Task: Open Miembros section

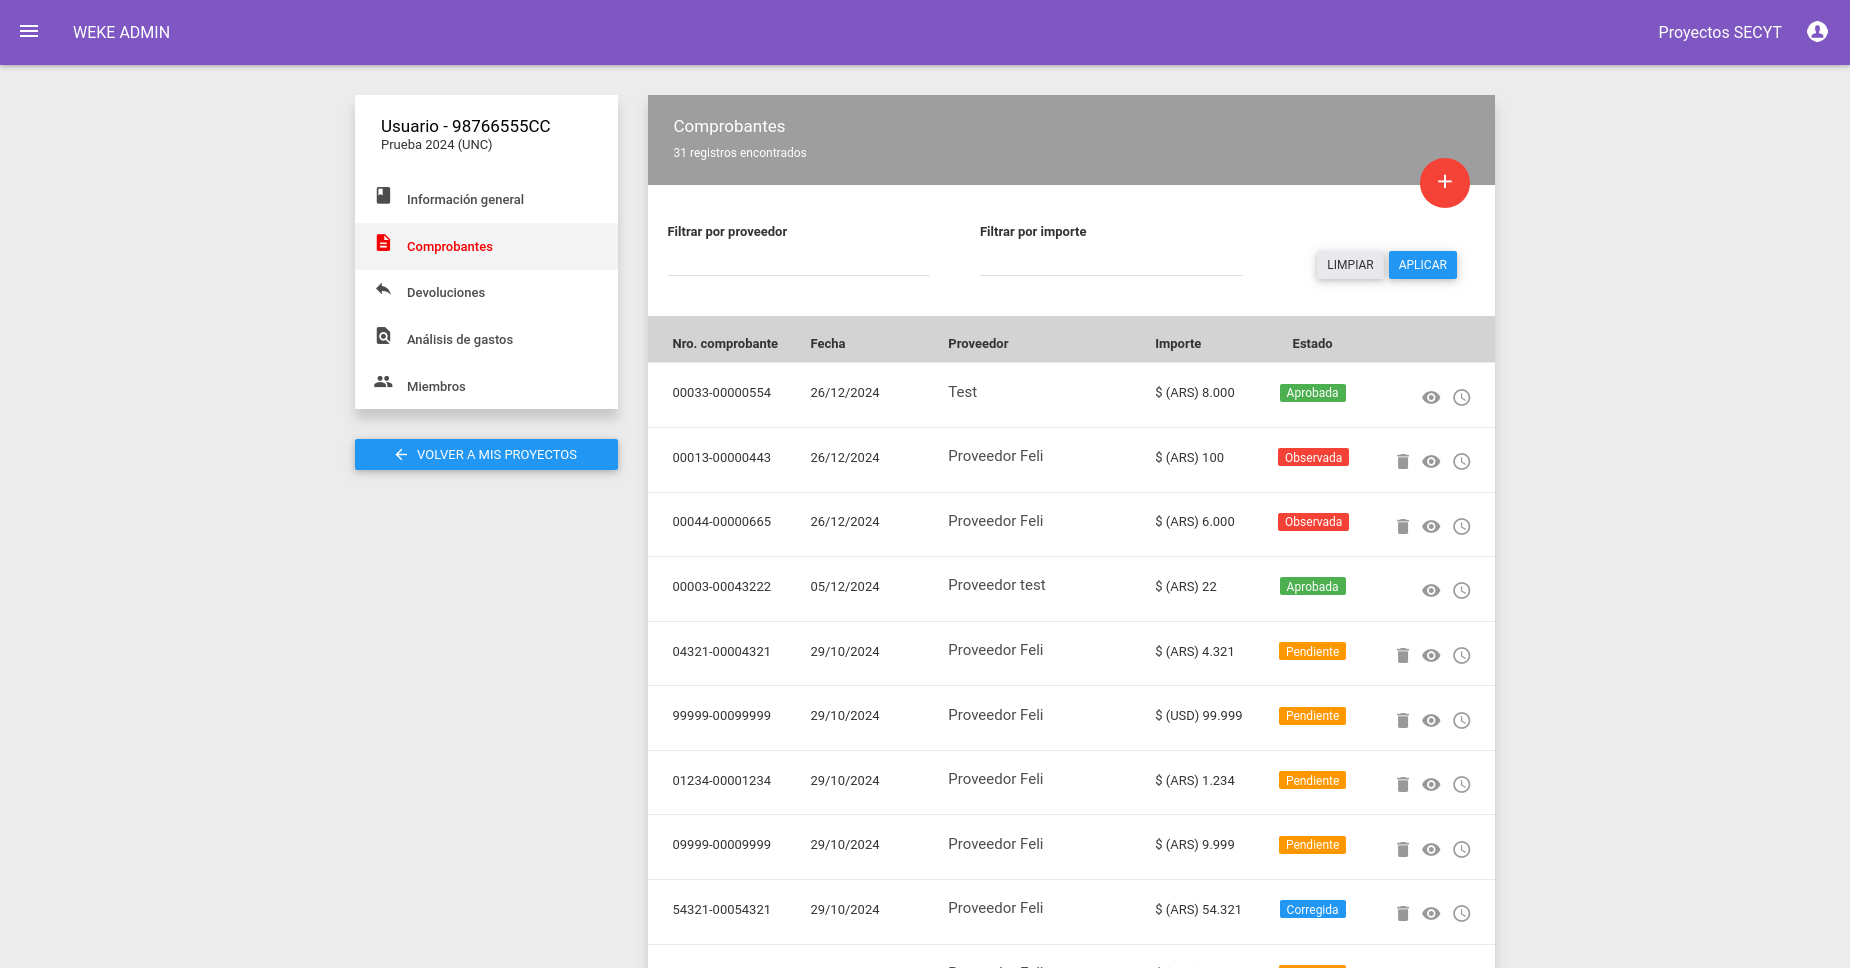Action: (x=486, y=386)
